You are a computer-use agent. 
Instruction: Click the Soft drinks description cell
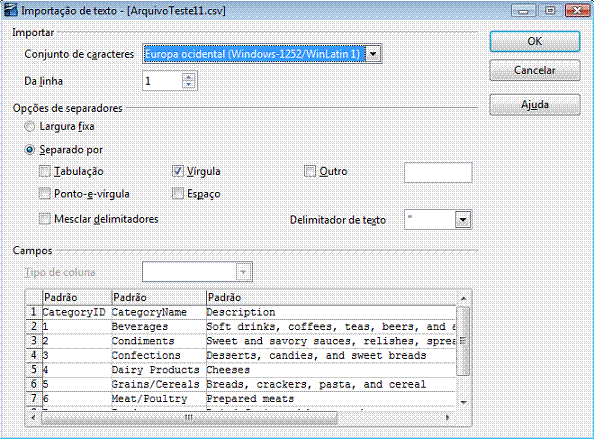(331, 327)
